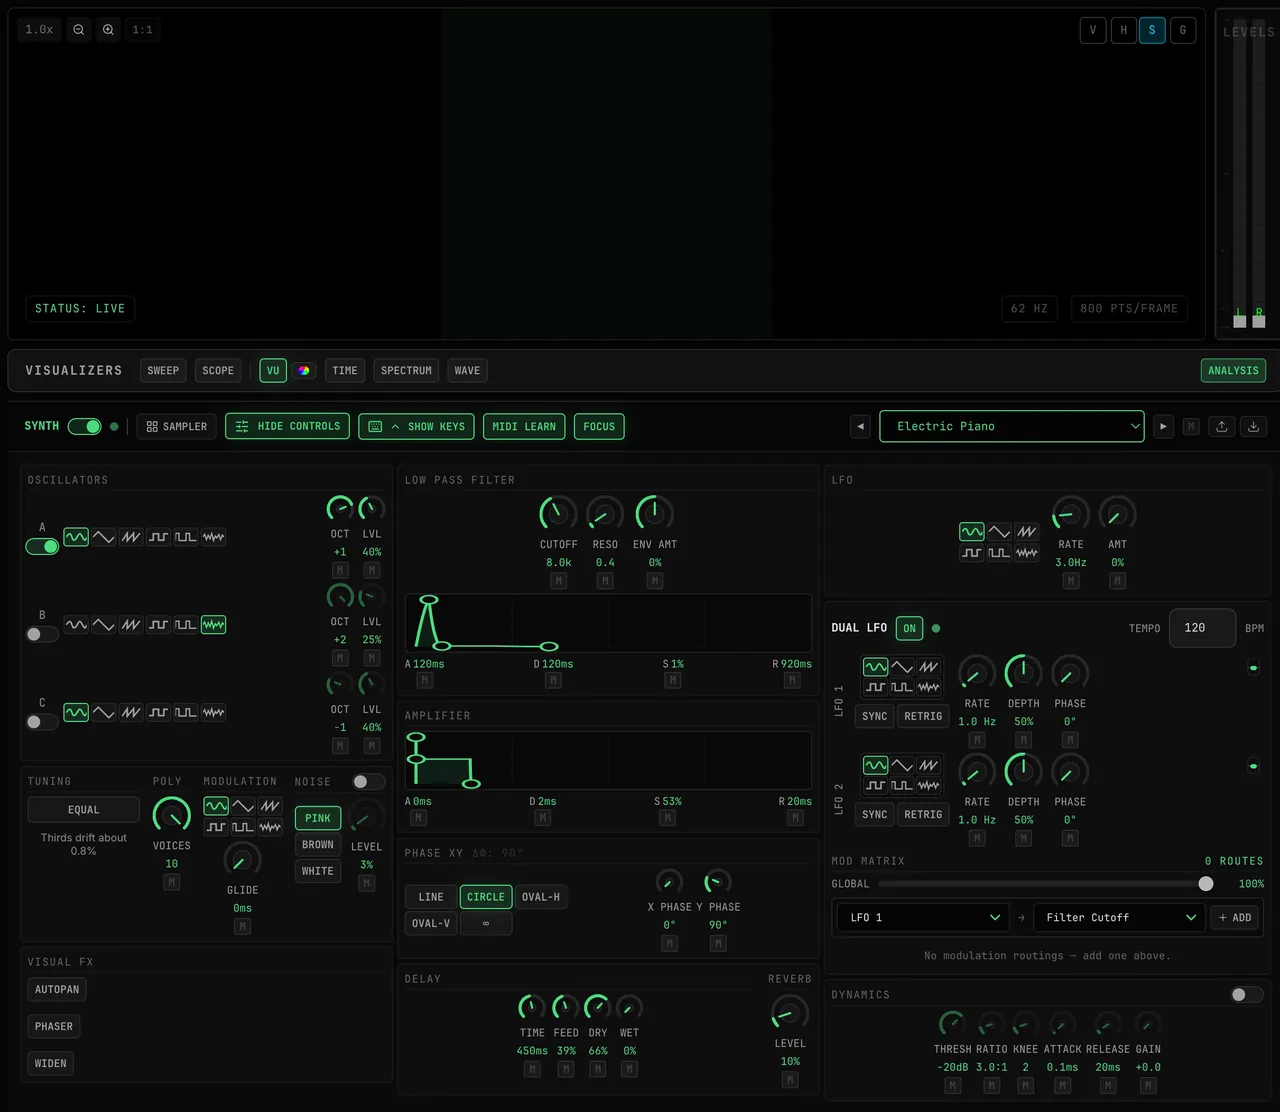Choose triangle waveform for LFO 1
The image size is (1280, 1112).
pos(902,667)
